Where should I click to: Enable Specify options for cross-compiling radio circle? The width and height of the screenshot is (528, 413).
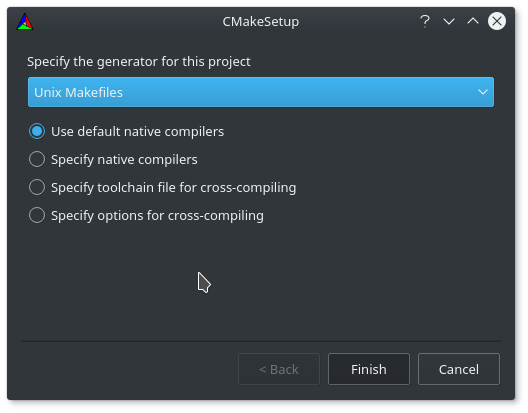(x=37, y=215)
